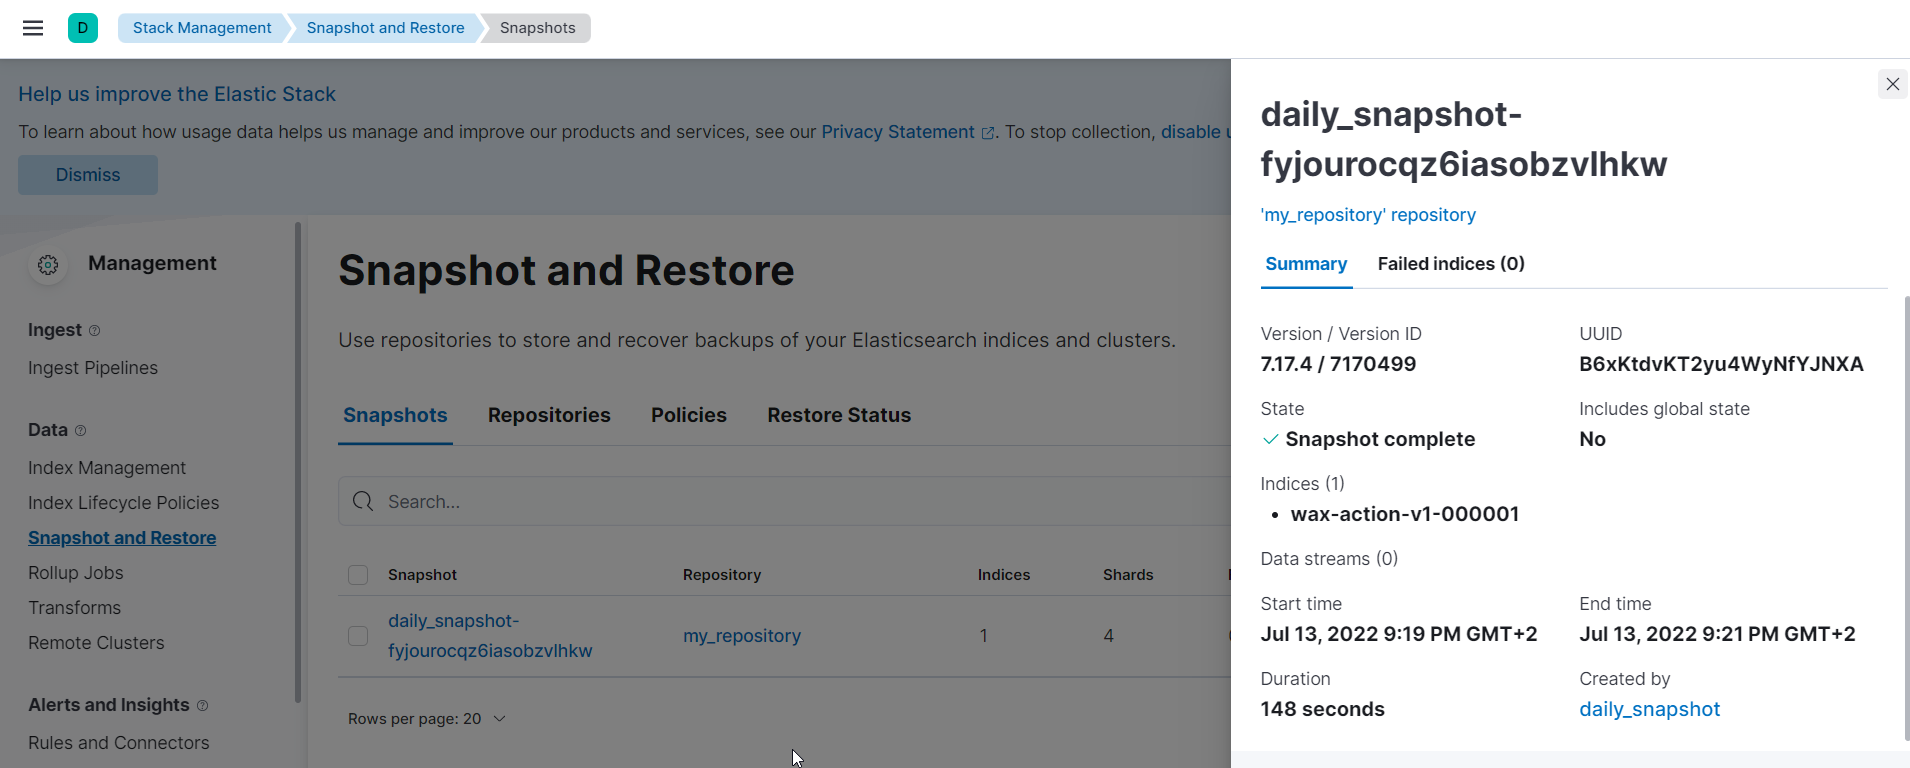Click the flyout vertical scrollbar
The image size is (1910, 768).
click(1906, 518)
